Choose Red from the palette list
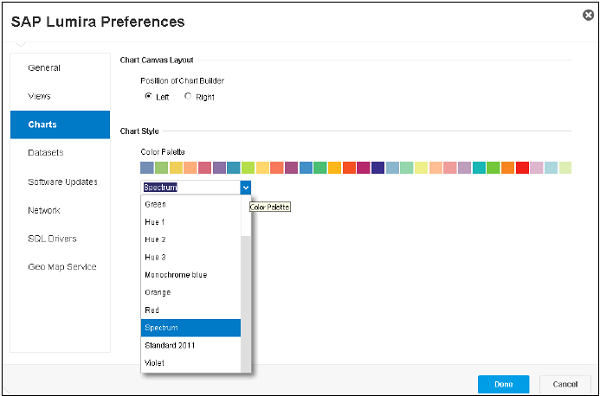The height and width of the screenshot is (396, 600). pyautogui.click(x=191, y=310)
